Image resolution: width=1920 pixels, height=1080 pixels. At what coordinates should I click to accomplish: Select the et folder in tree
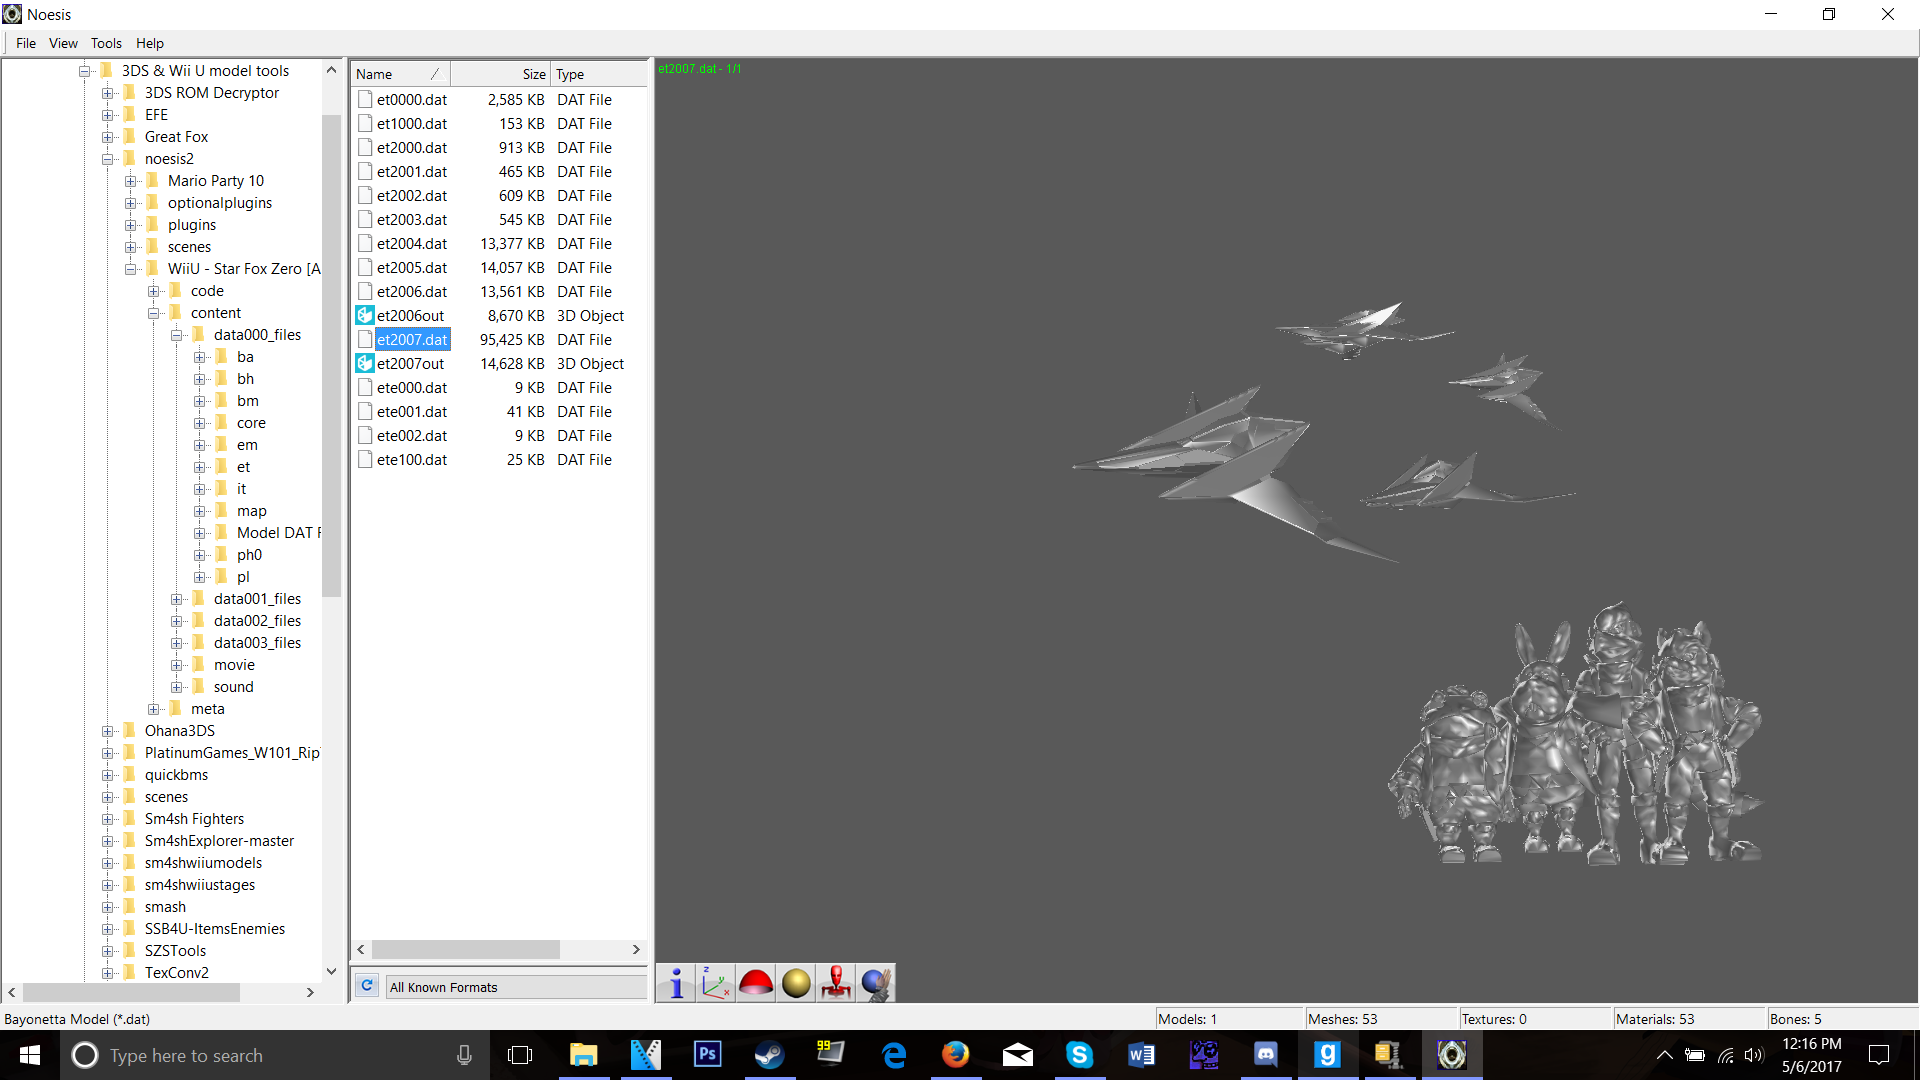pyautogui.click(x=243, y=467)
